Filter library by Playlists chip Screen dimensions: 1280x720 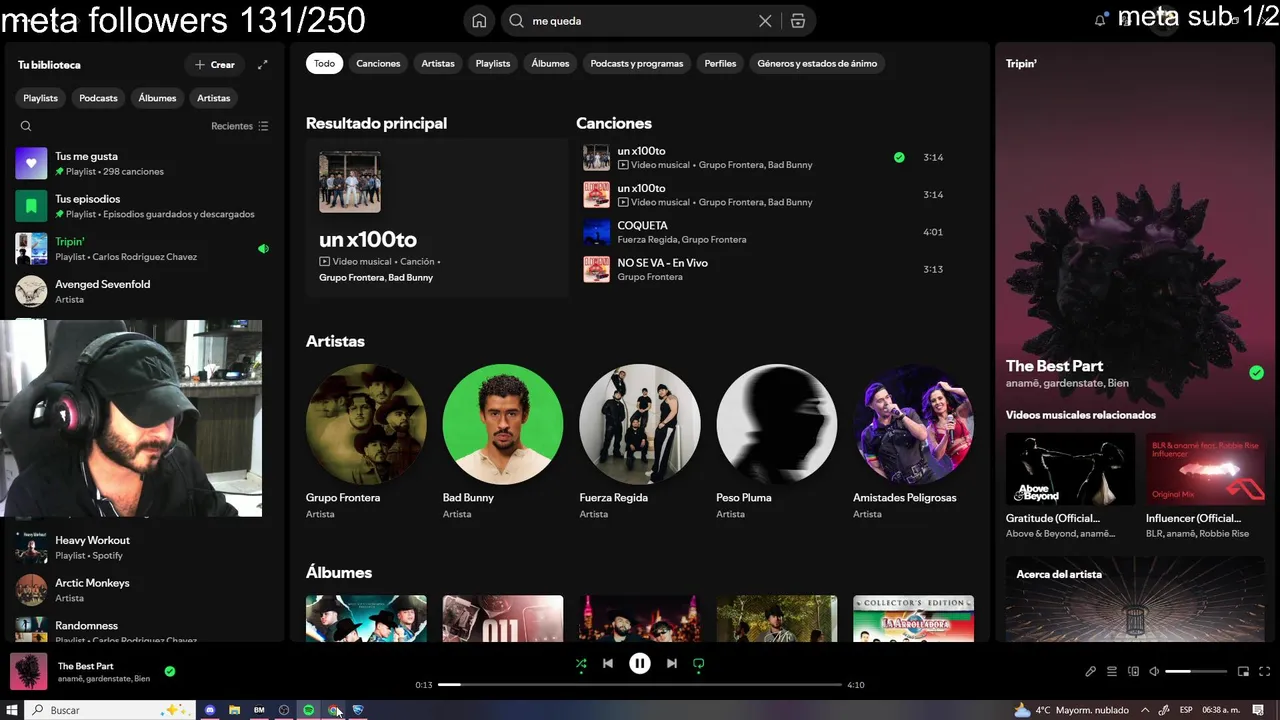[41, 98]
